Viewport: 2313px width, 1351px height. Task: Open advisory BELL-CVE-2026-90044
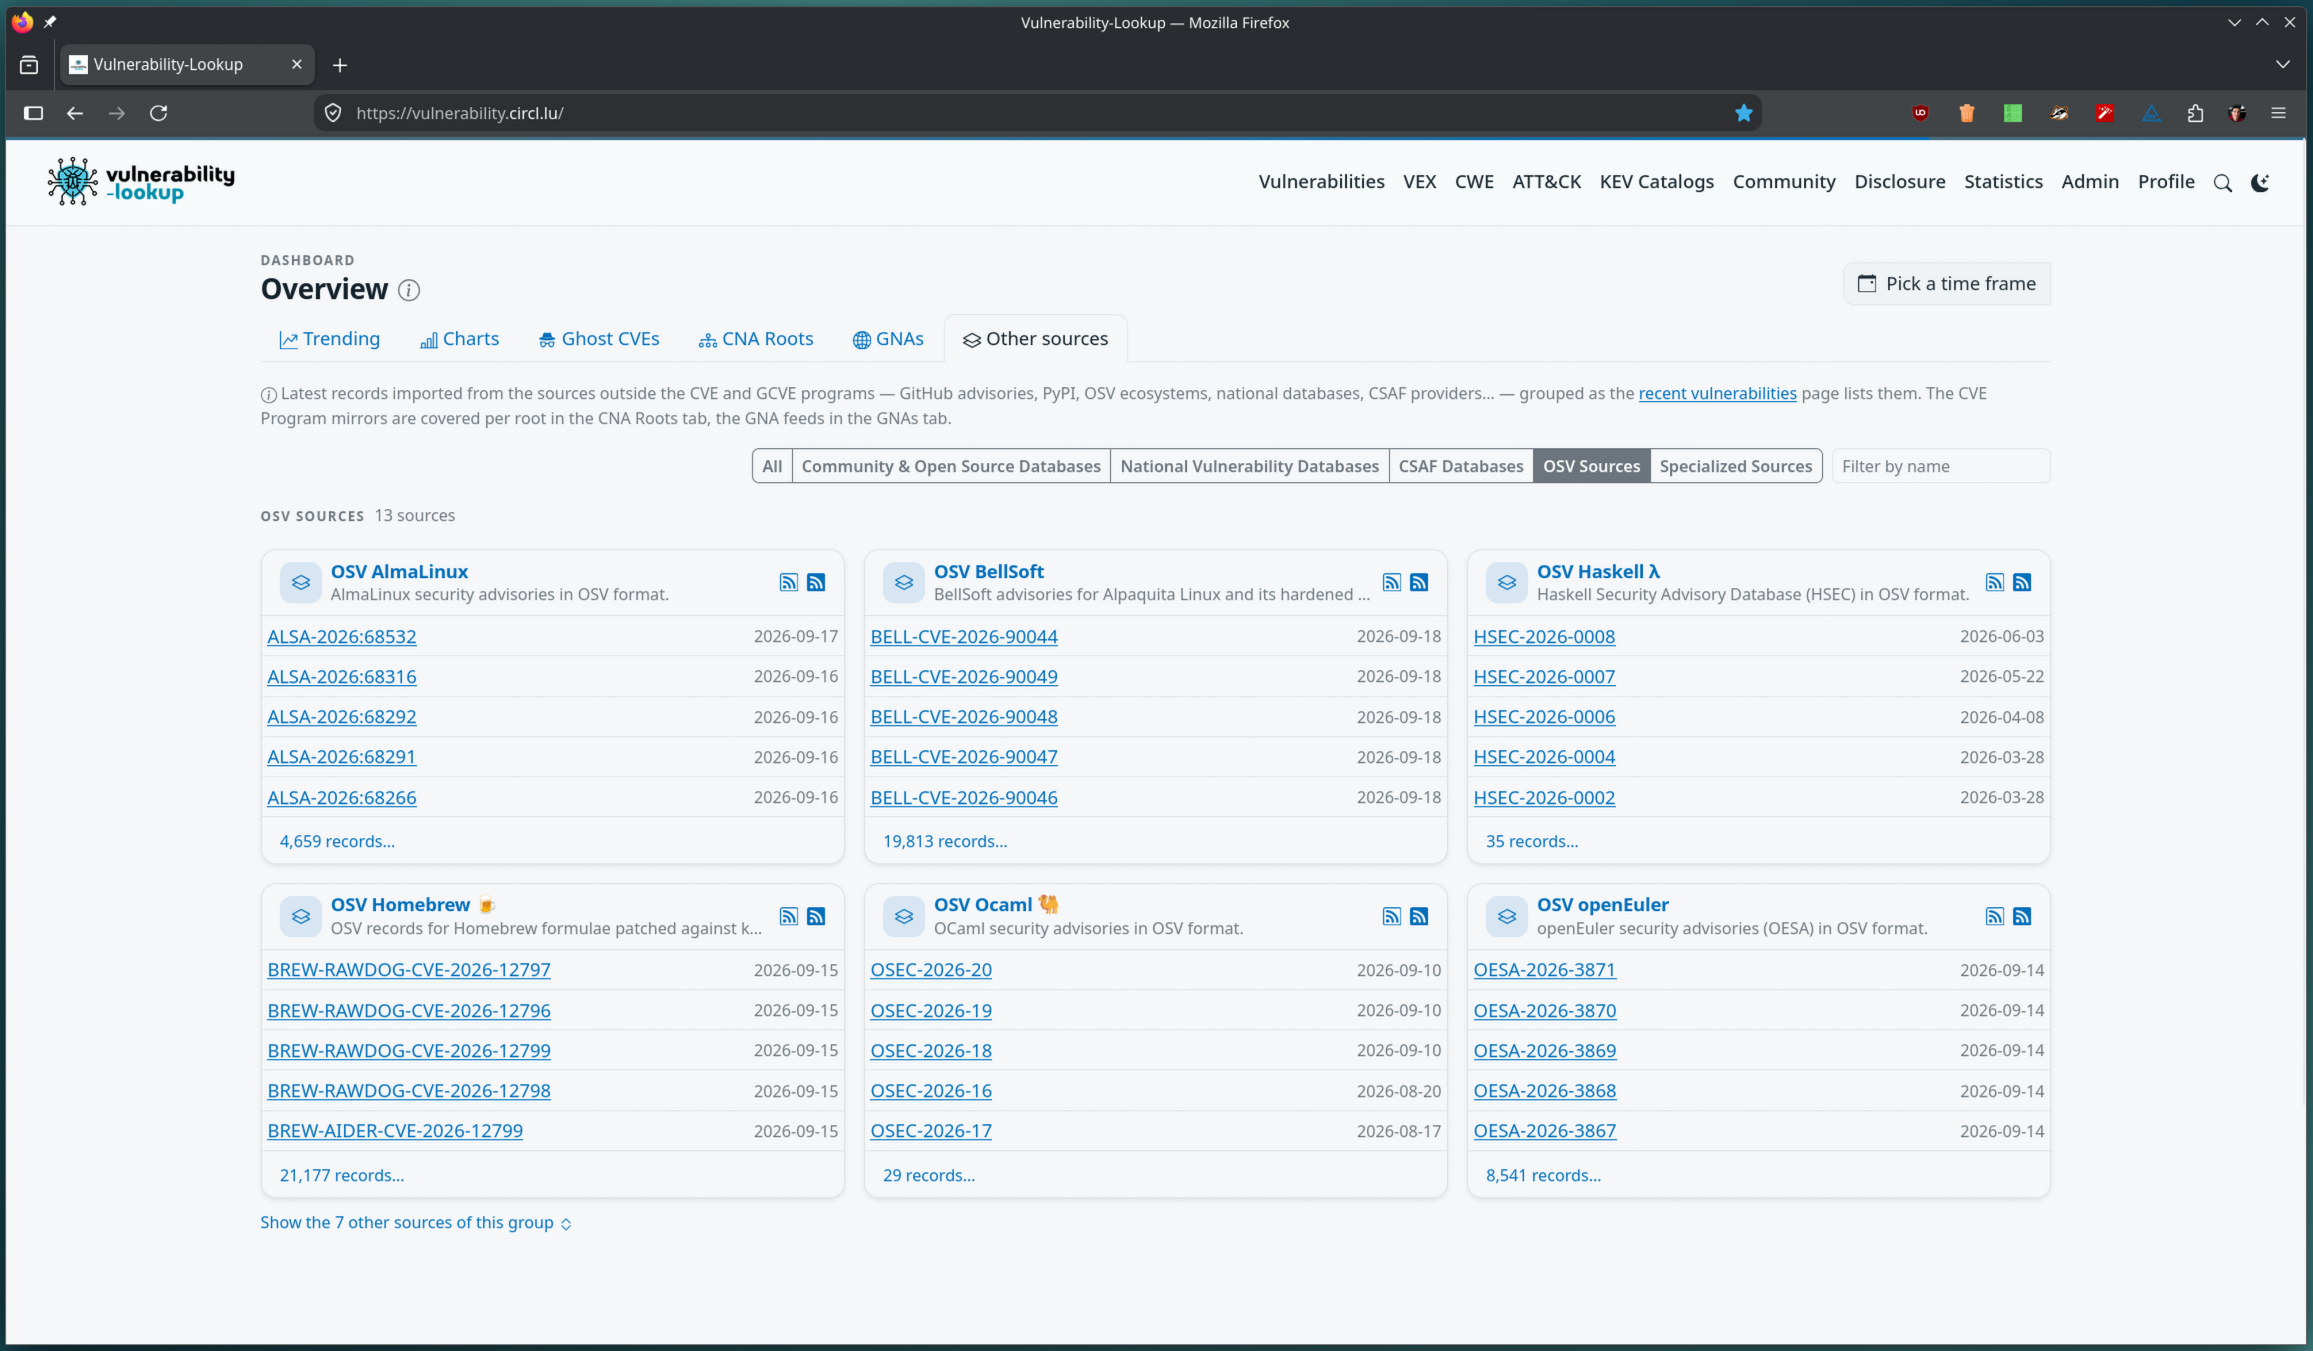tap(964, 636)
